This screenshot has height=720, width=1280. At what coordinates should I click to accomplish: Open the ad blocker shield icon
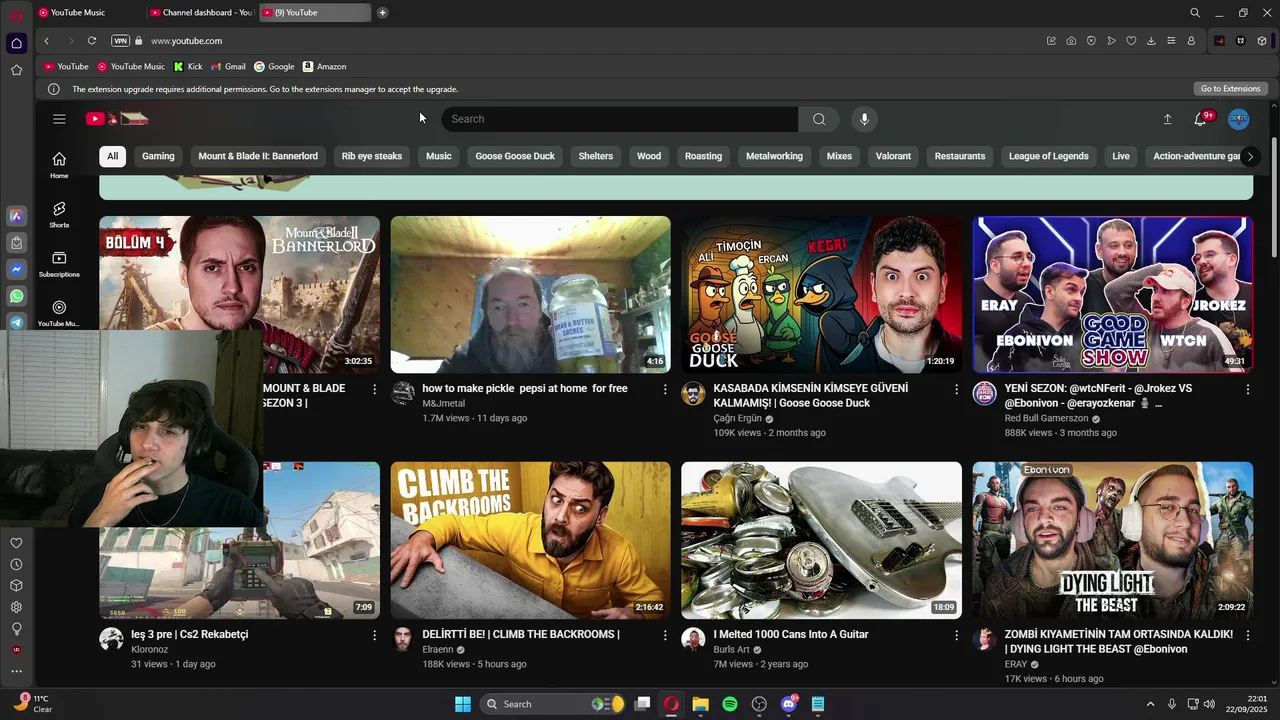(1091, 41)
